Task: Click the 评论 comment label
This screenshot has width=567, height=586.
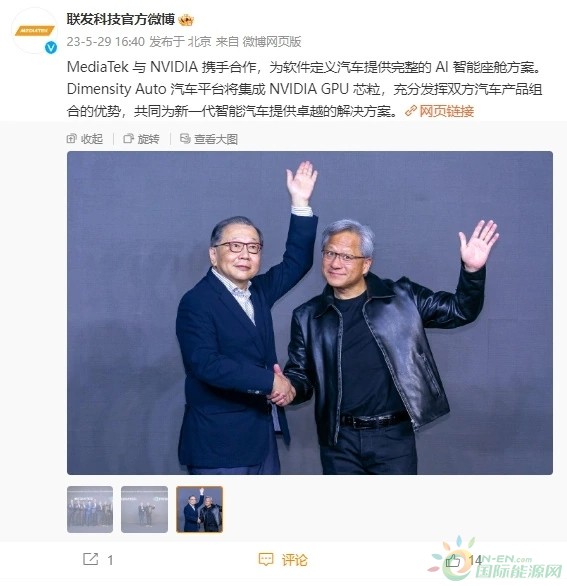Action: [294, 560]
